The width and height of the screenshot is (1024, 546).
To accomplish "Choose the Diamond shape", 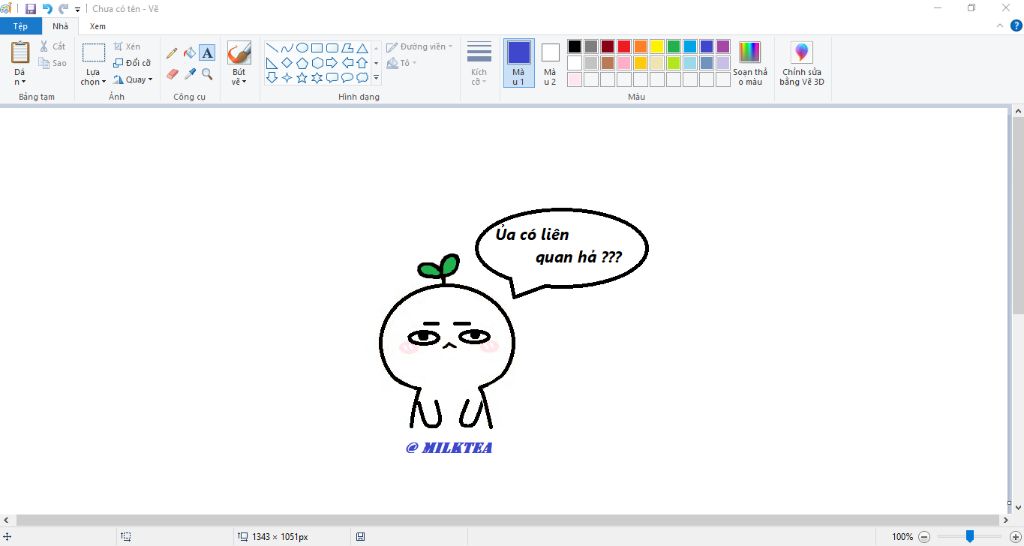I will click(x=287, y=63).
